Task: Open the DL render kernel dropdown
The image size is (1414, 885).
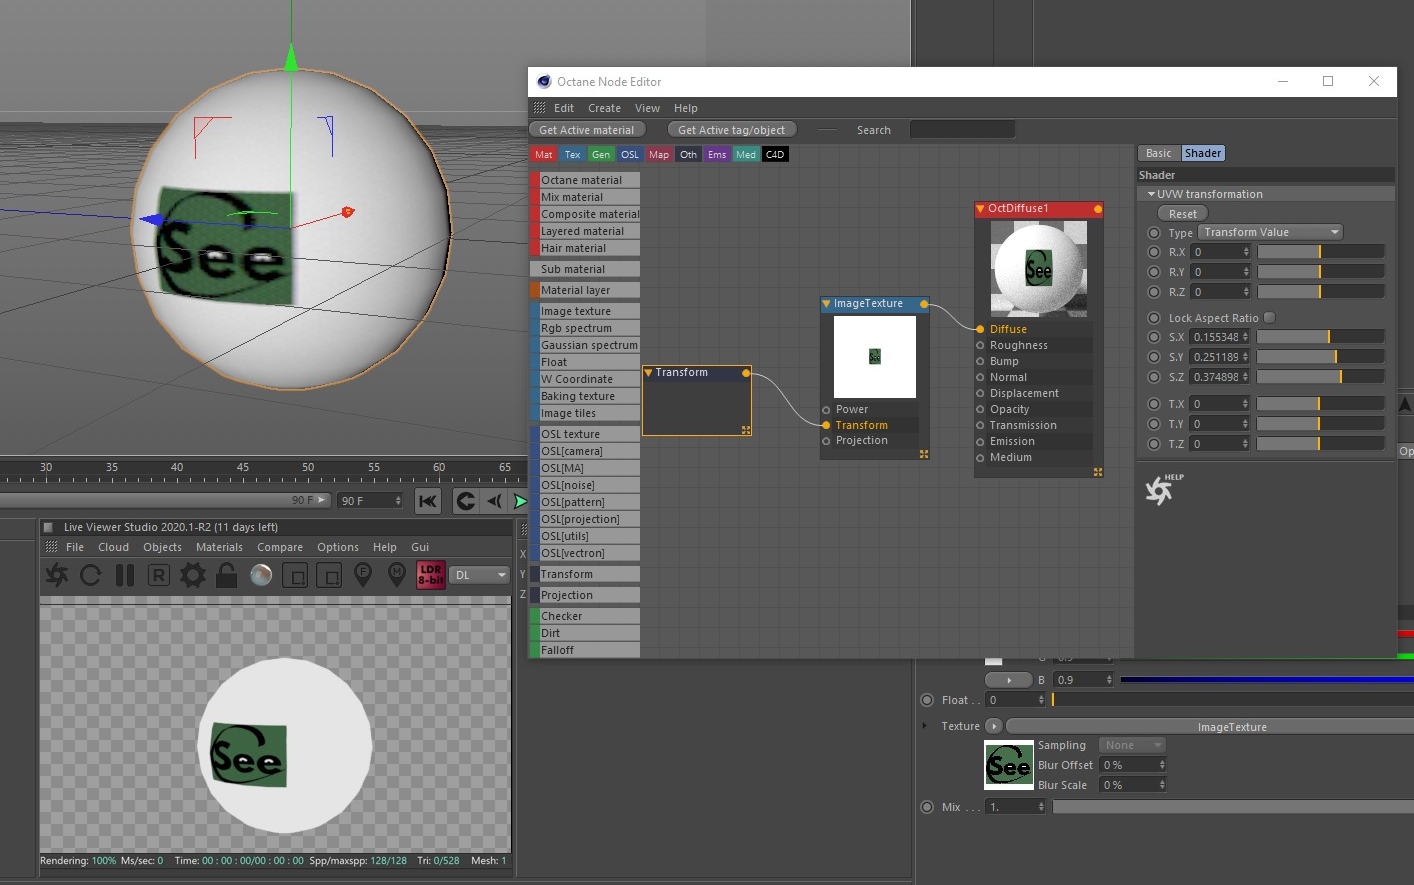Action: coord(481,575)
